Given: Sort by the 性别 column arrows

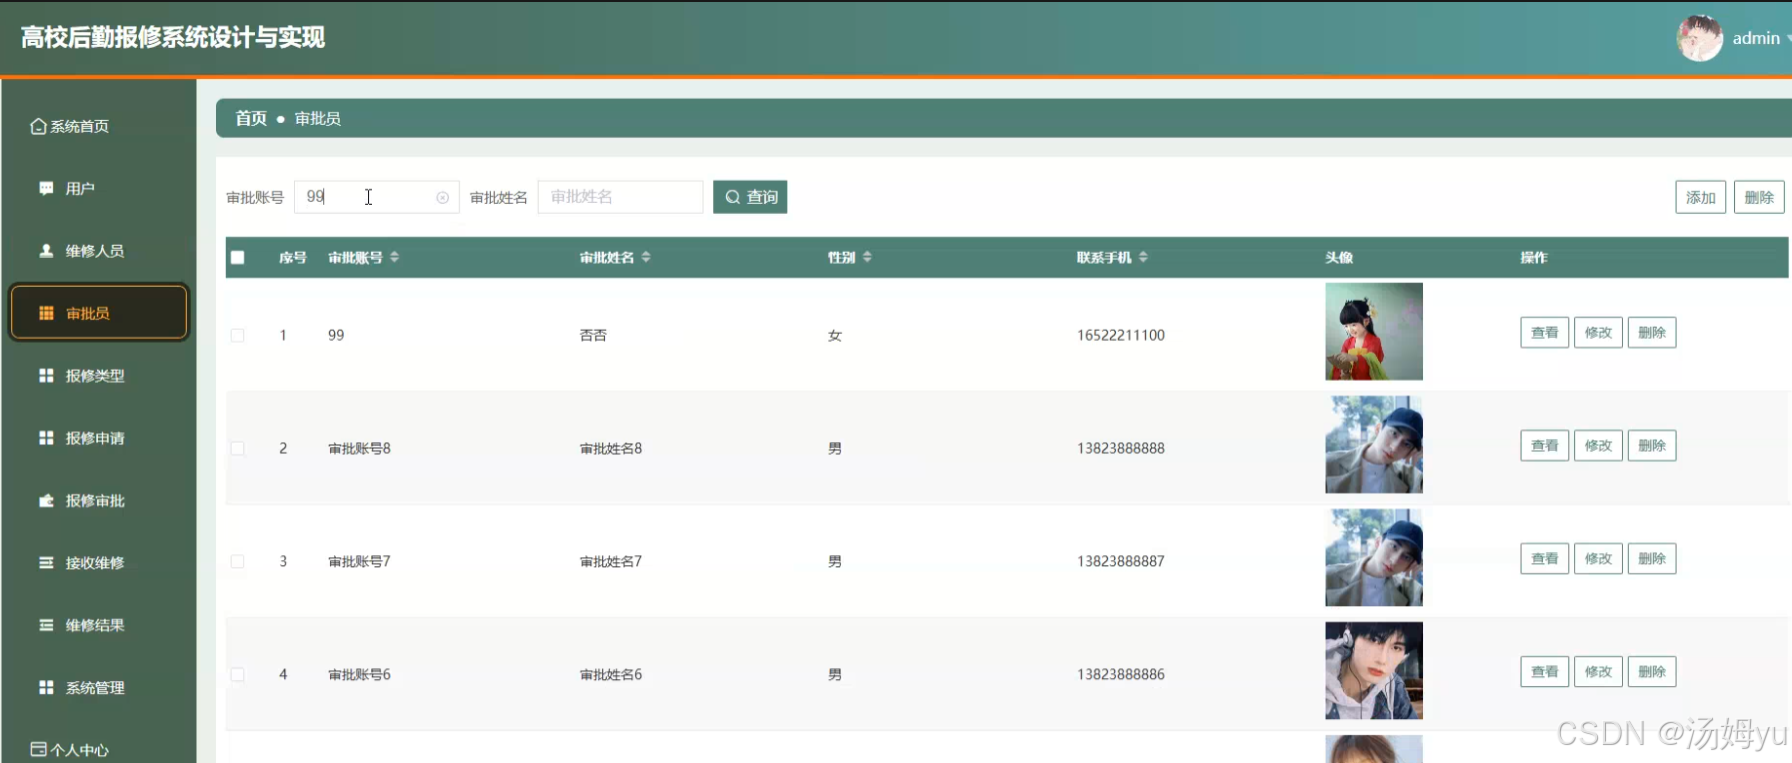Looking at the screenshot, I should tap(867, 257).
